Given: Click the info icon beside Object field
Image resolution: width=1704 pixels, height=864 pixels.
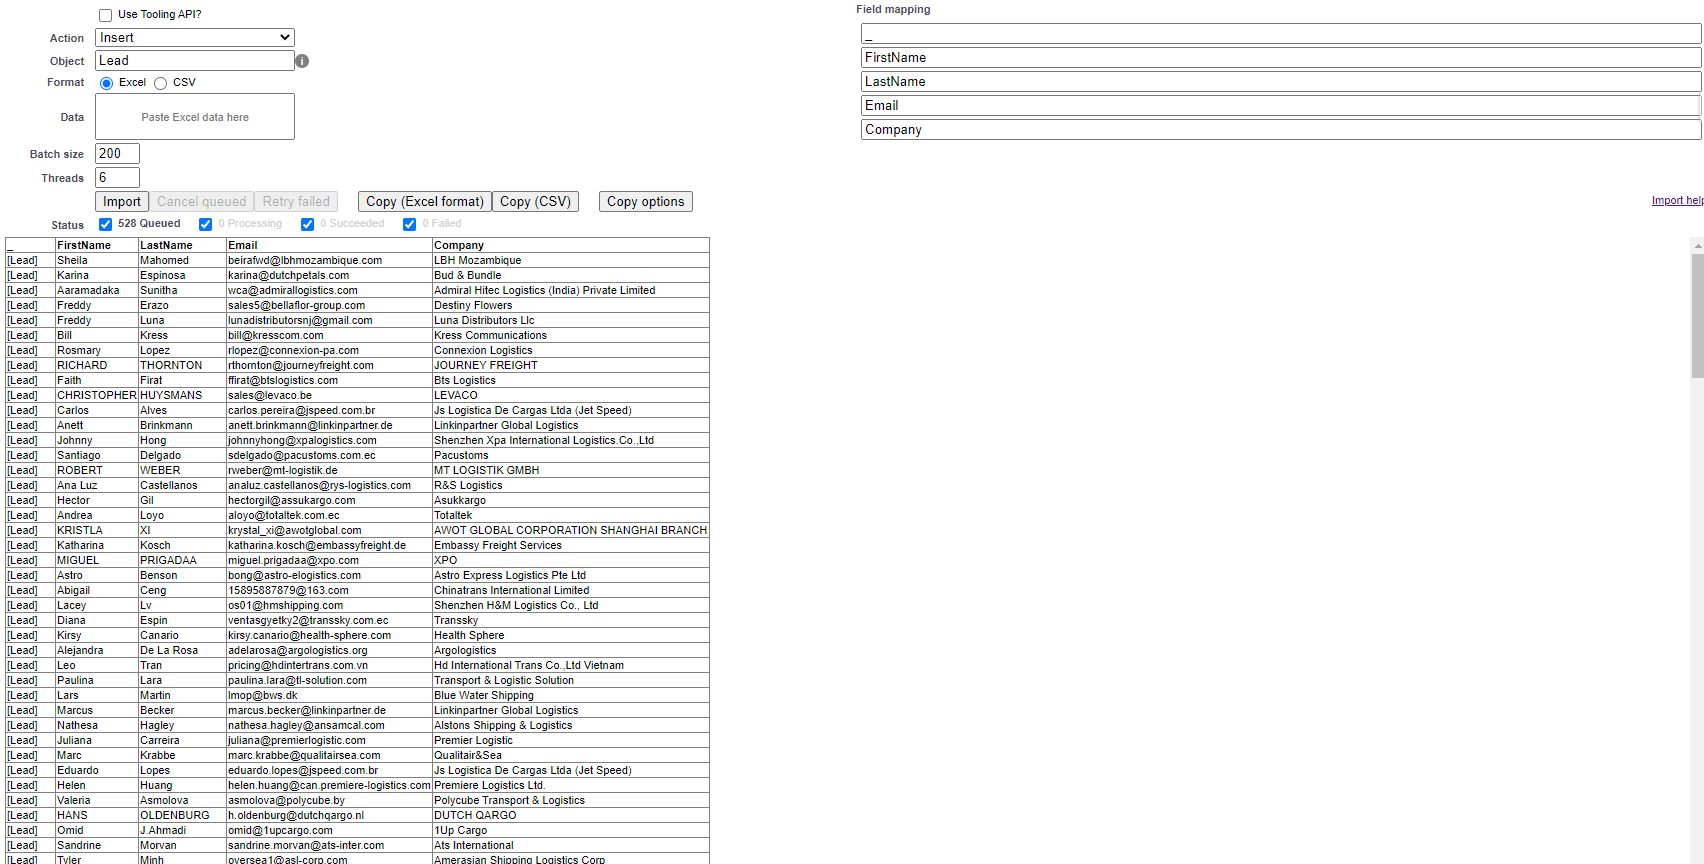Looking at the screenshot, I should (302, 61).
